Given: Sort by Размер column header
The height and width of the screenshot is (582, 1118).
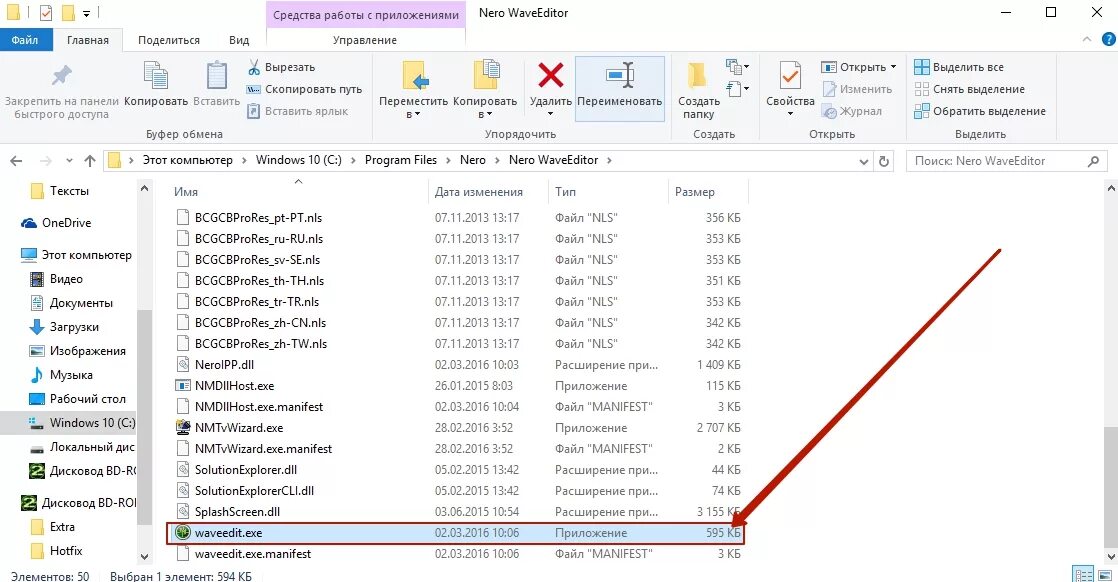Looking at the screenshot, I should (695, 192).
